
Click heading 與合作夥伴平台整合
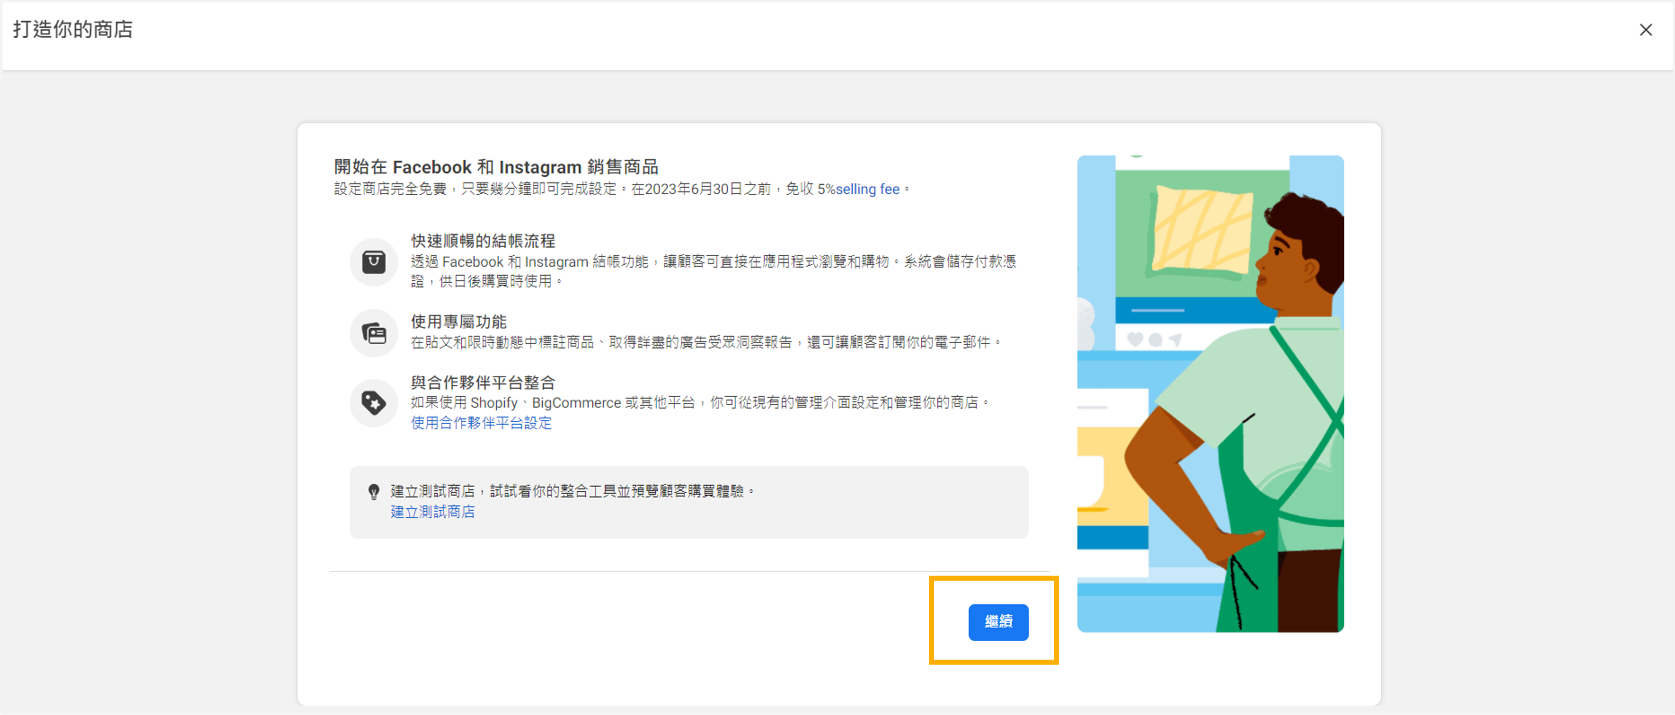(x=483, y=383)
